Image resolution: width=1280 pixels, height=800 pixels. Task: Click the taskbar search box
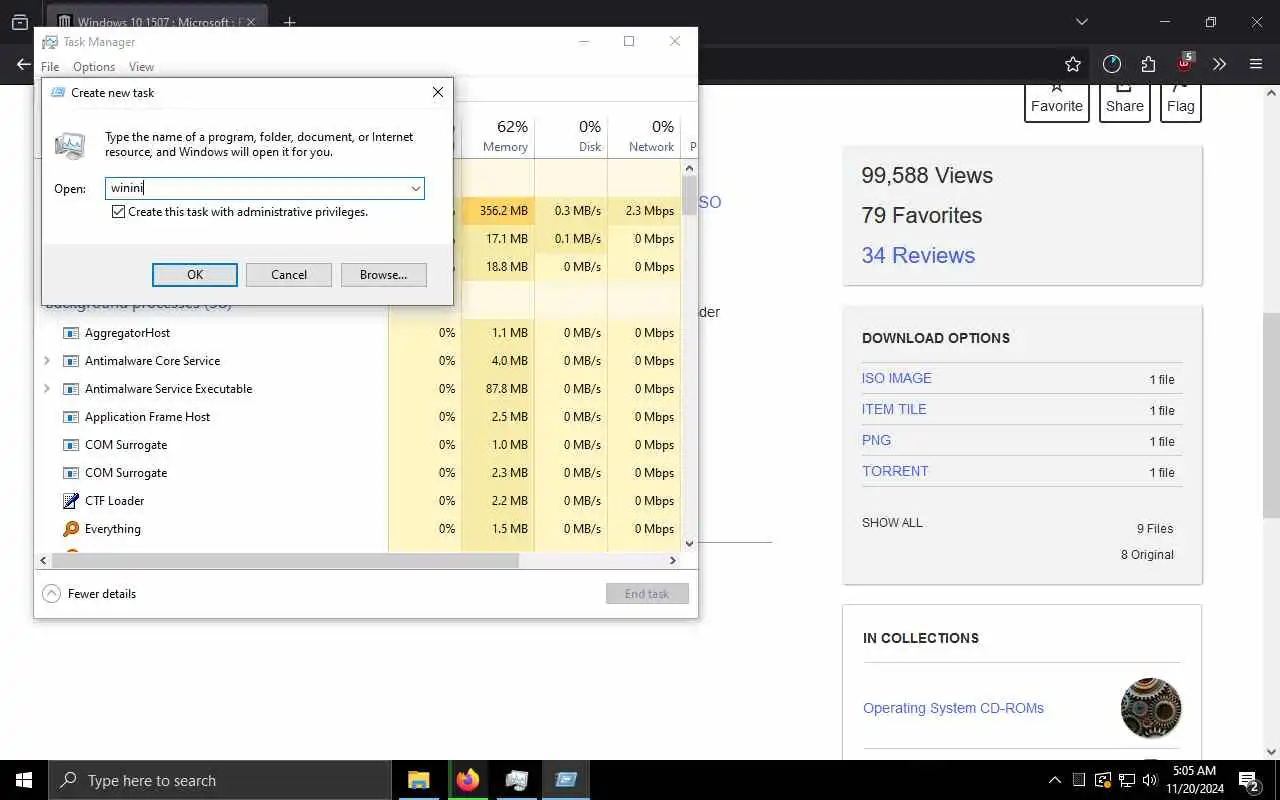(x=219, y=780)
